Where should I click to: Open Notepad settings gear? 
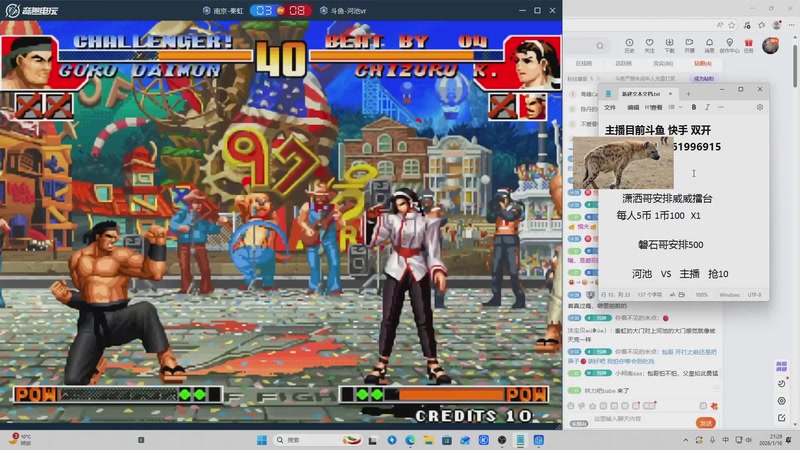coord(760,107)
